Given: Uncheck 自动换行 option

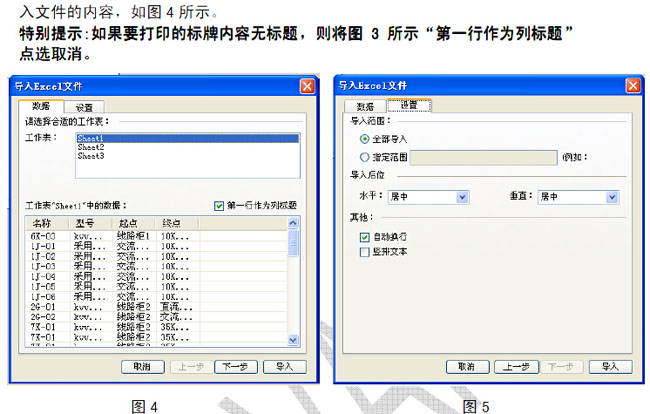Looking at the screenshot, I should click(x=364, y=238).
